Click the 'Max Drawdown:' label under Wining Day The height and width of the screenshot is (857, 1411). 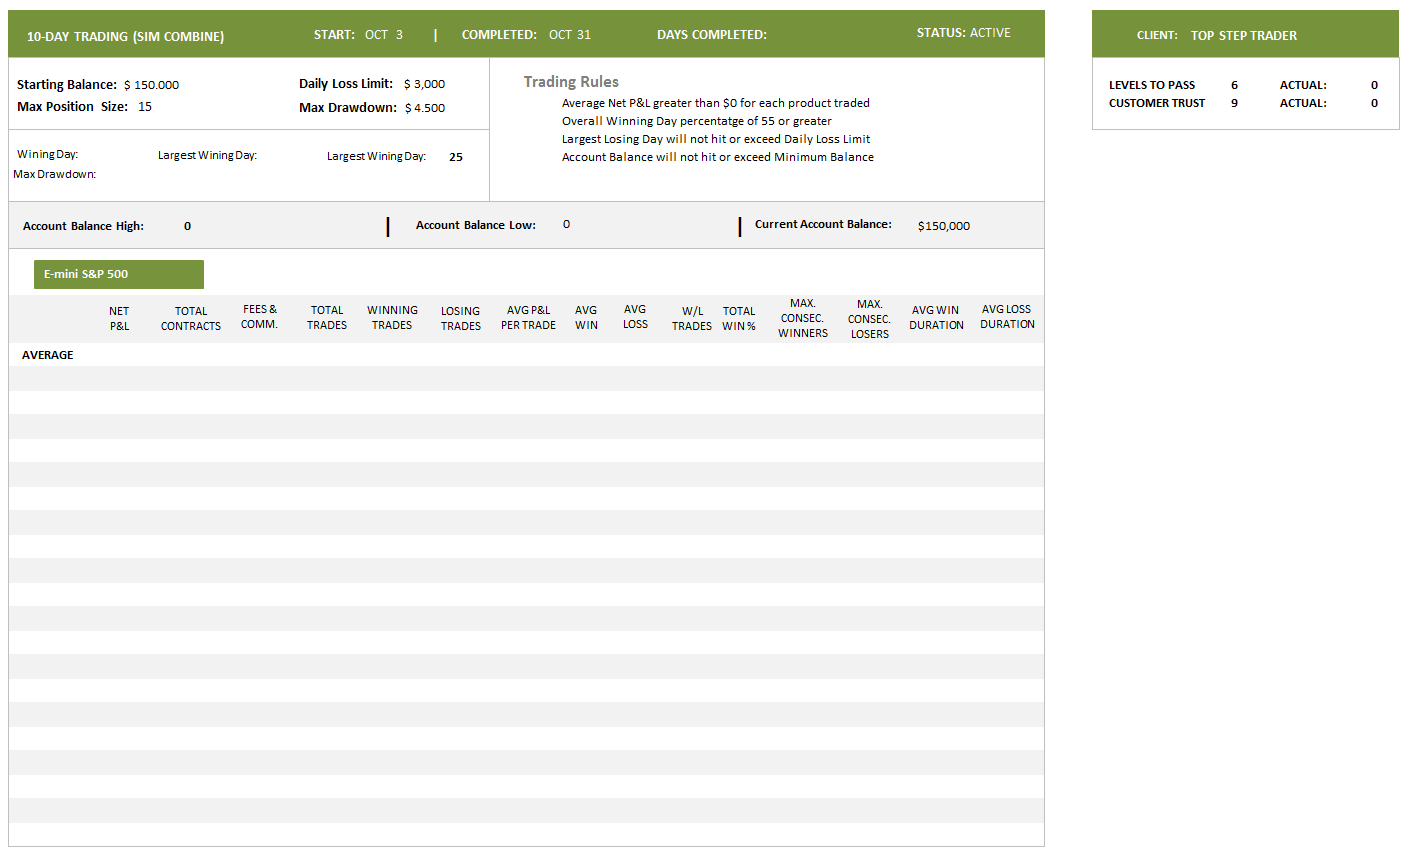click(x=55, y=174)
